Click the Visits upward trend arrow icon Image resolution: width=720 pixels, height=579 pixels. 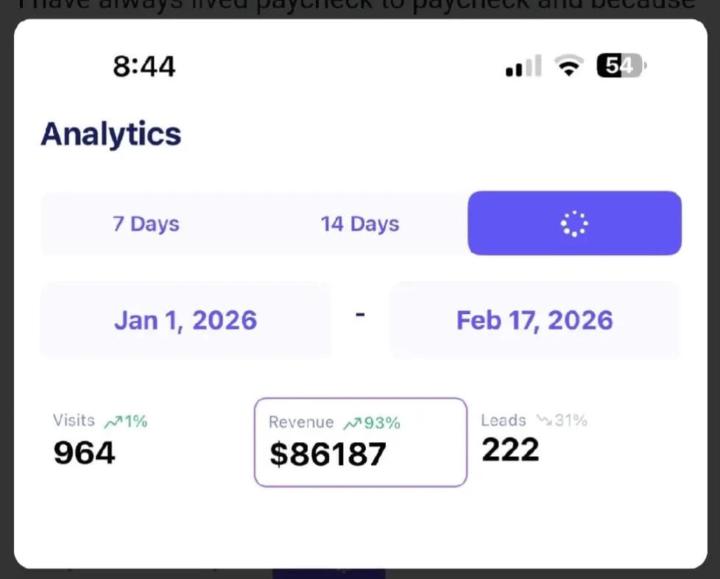tap(112, 421)
